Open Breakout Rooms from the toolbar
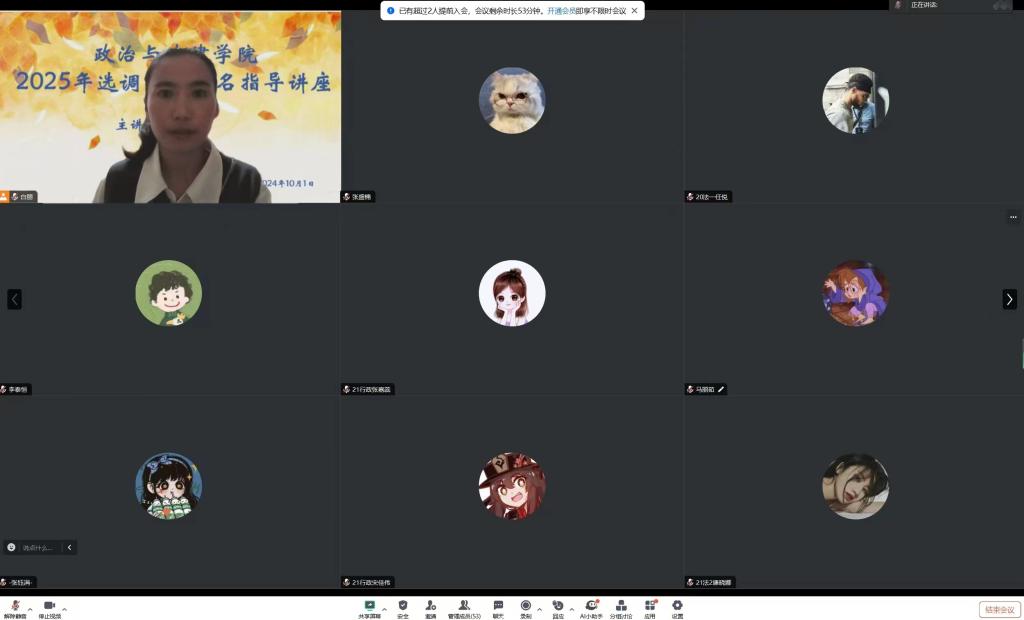Image resolution: width=1024 pixels, height=620 pixels. [621, 606]
